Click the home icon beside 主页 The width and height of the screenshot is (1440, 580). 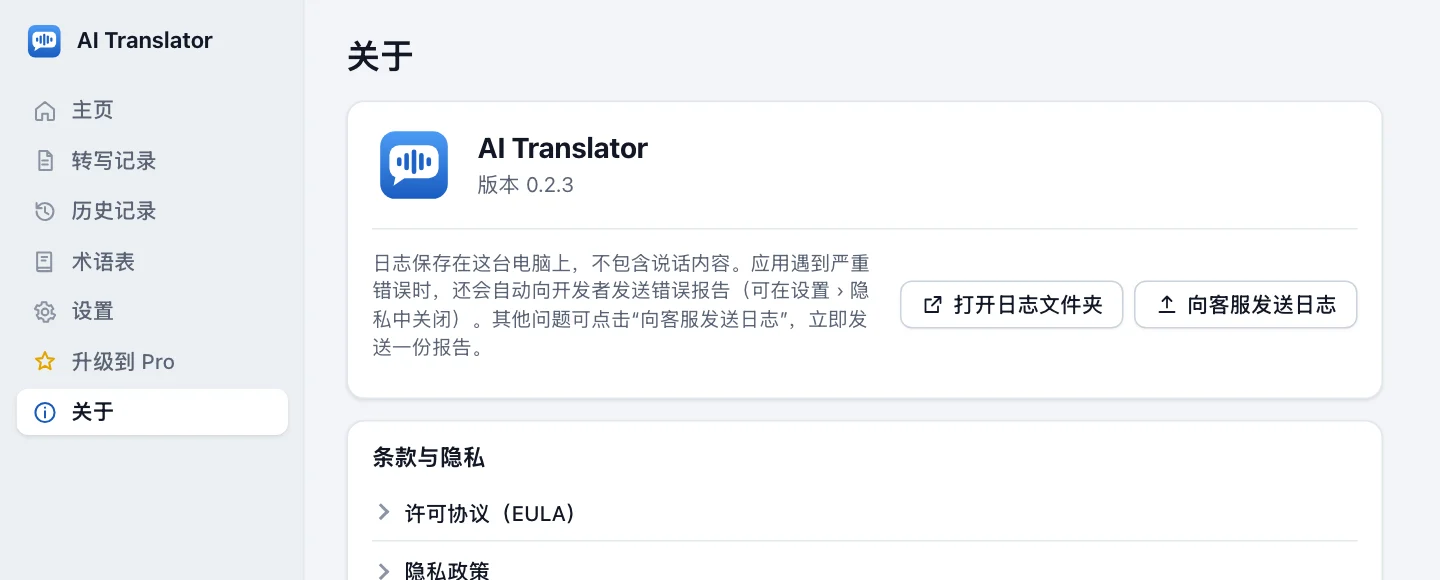[x=45, y=111]
